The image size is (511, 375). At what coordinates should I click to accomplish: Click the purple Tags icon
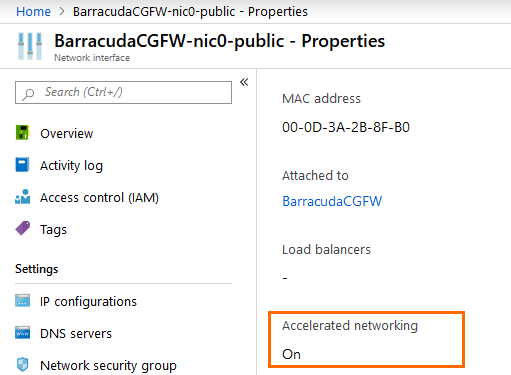[x=22, y=229]
